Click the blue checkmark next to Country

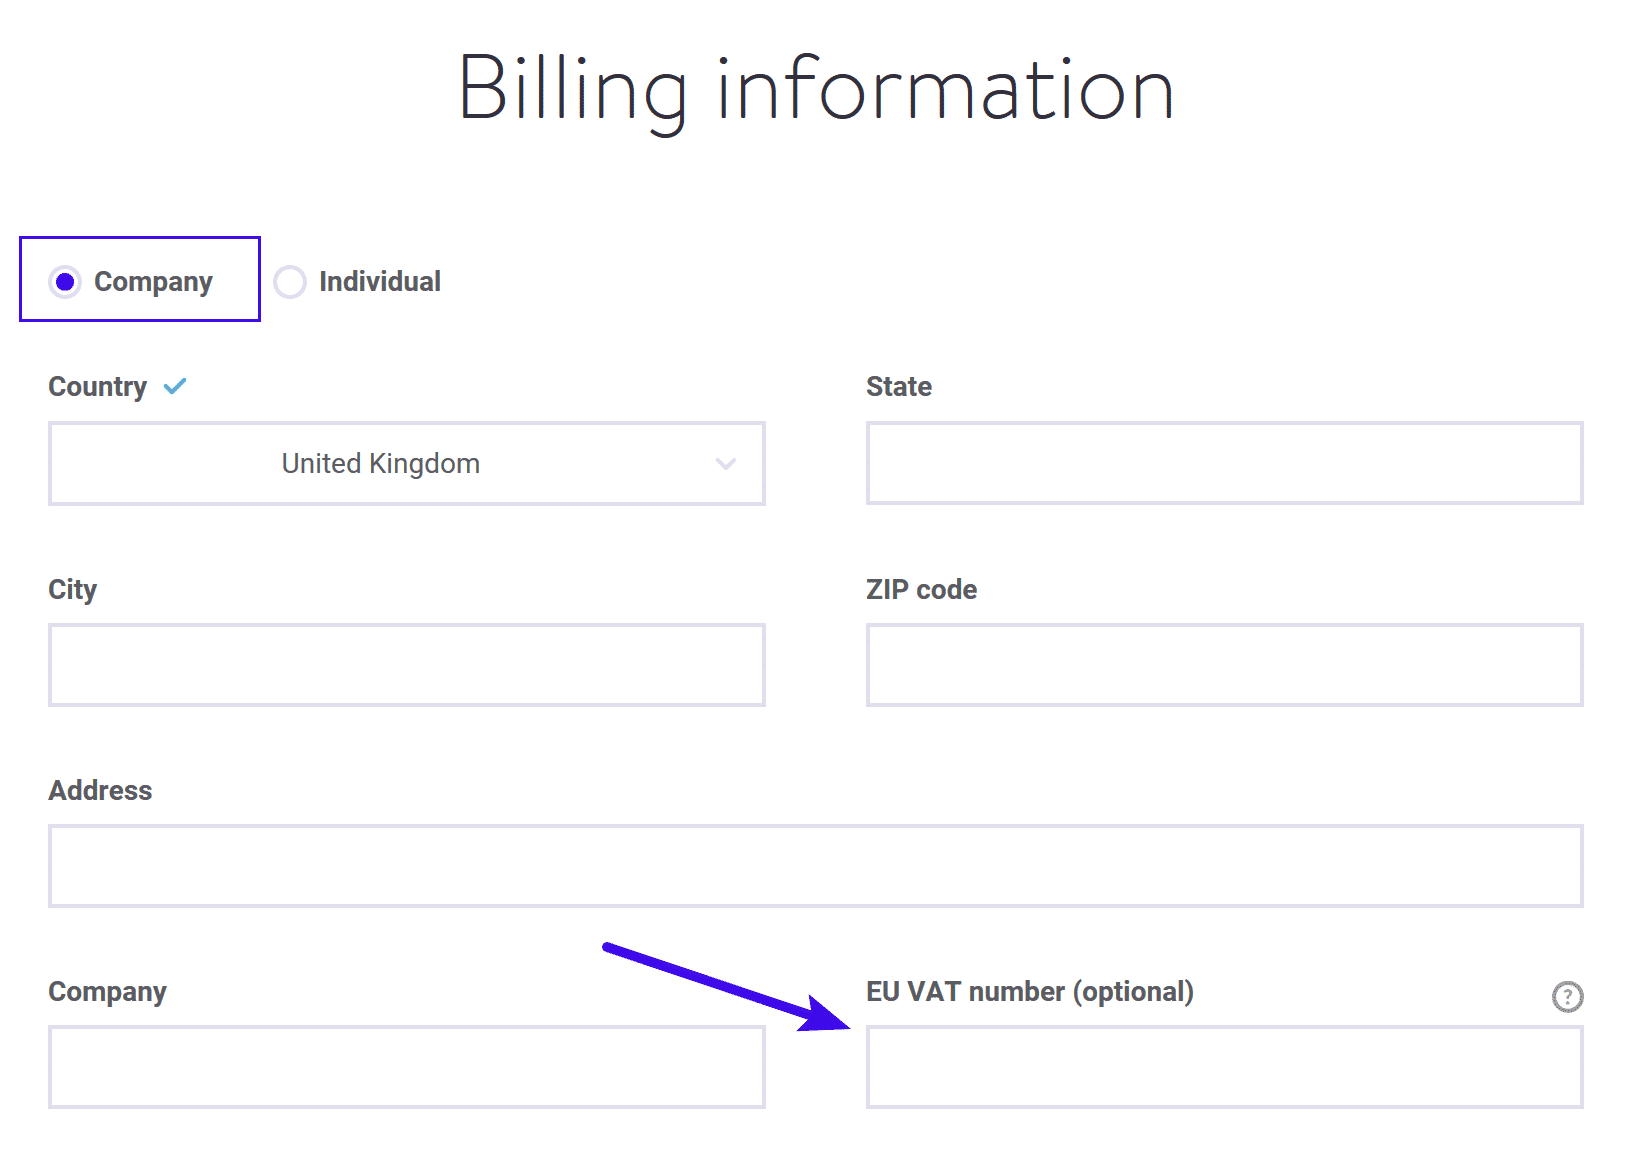[x=175, y=386]
